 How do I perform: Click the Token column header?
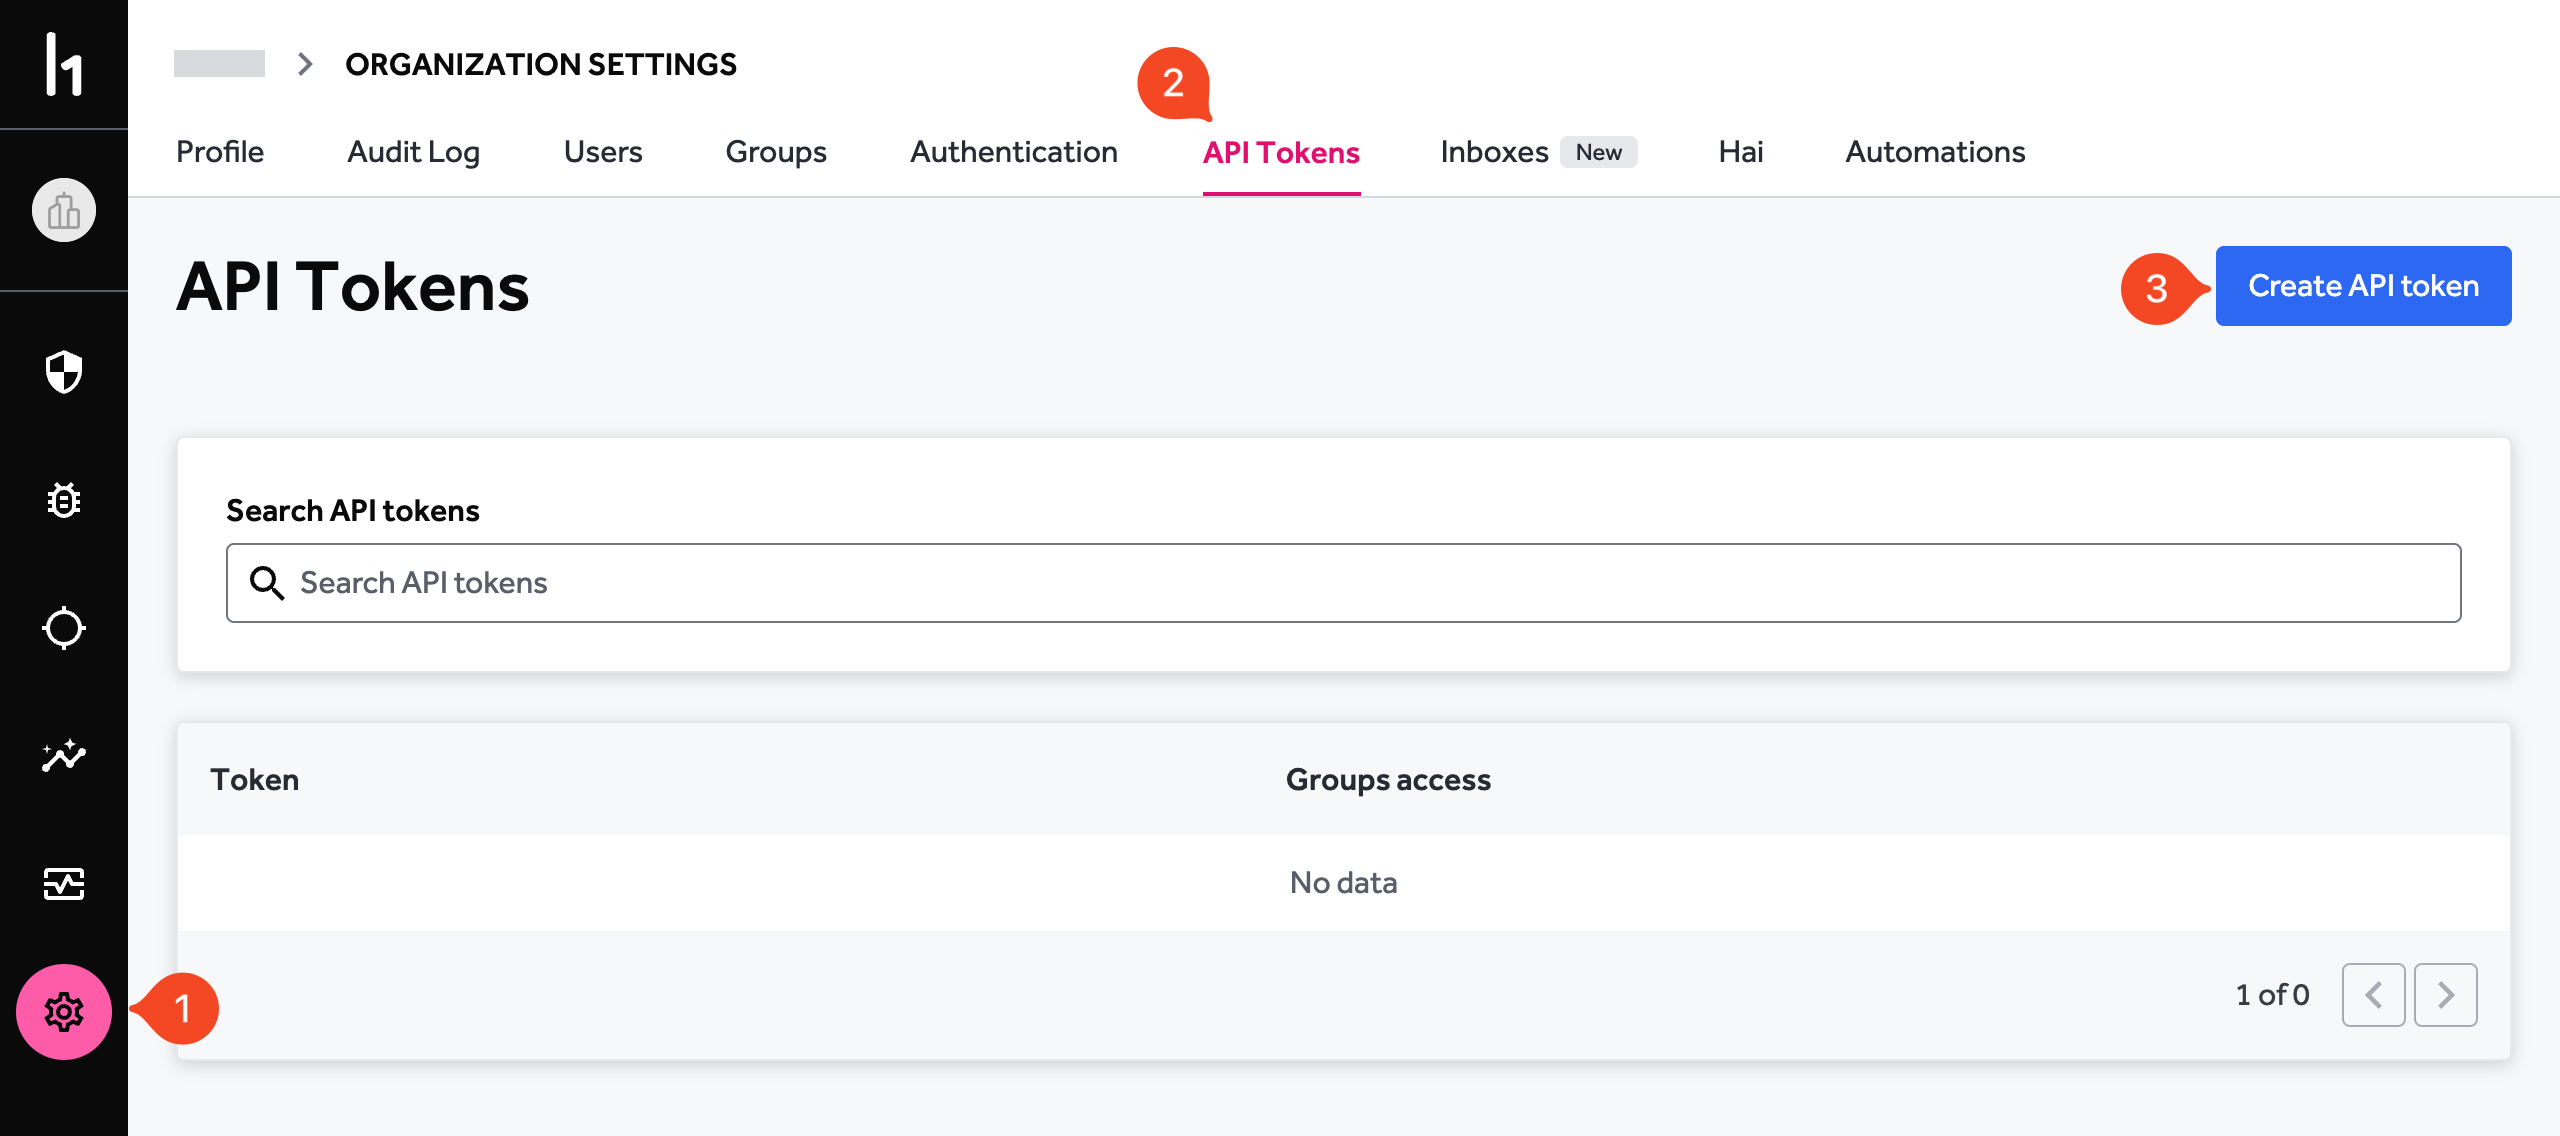click(255, 780)
